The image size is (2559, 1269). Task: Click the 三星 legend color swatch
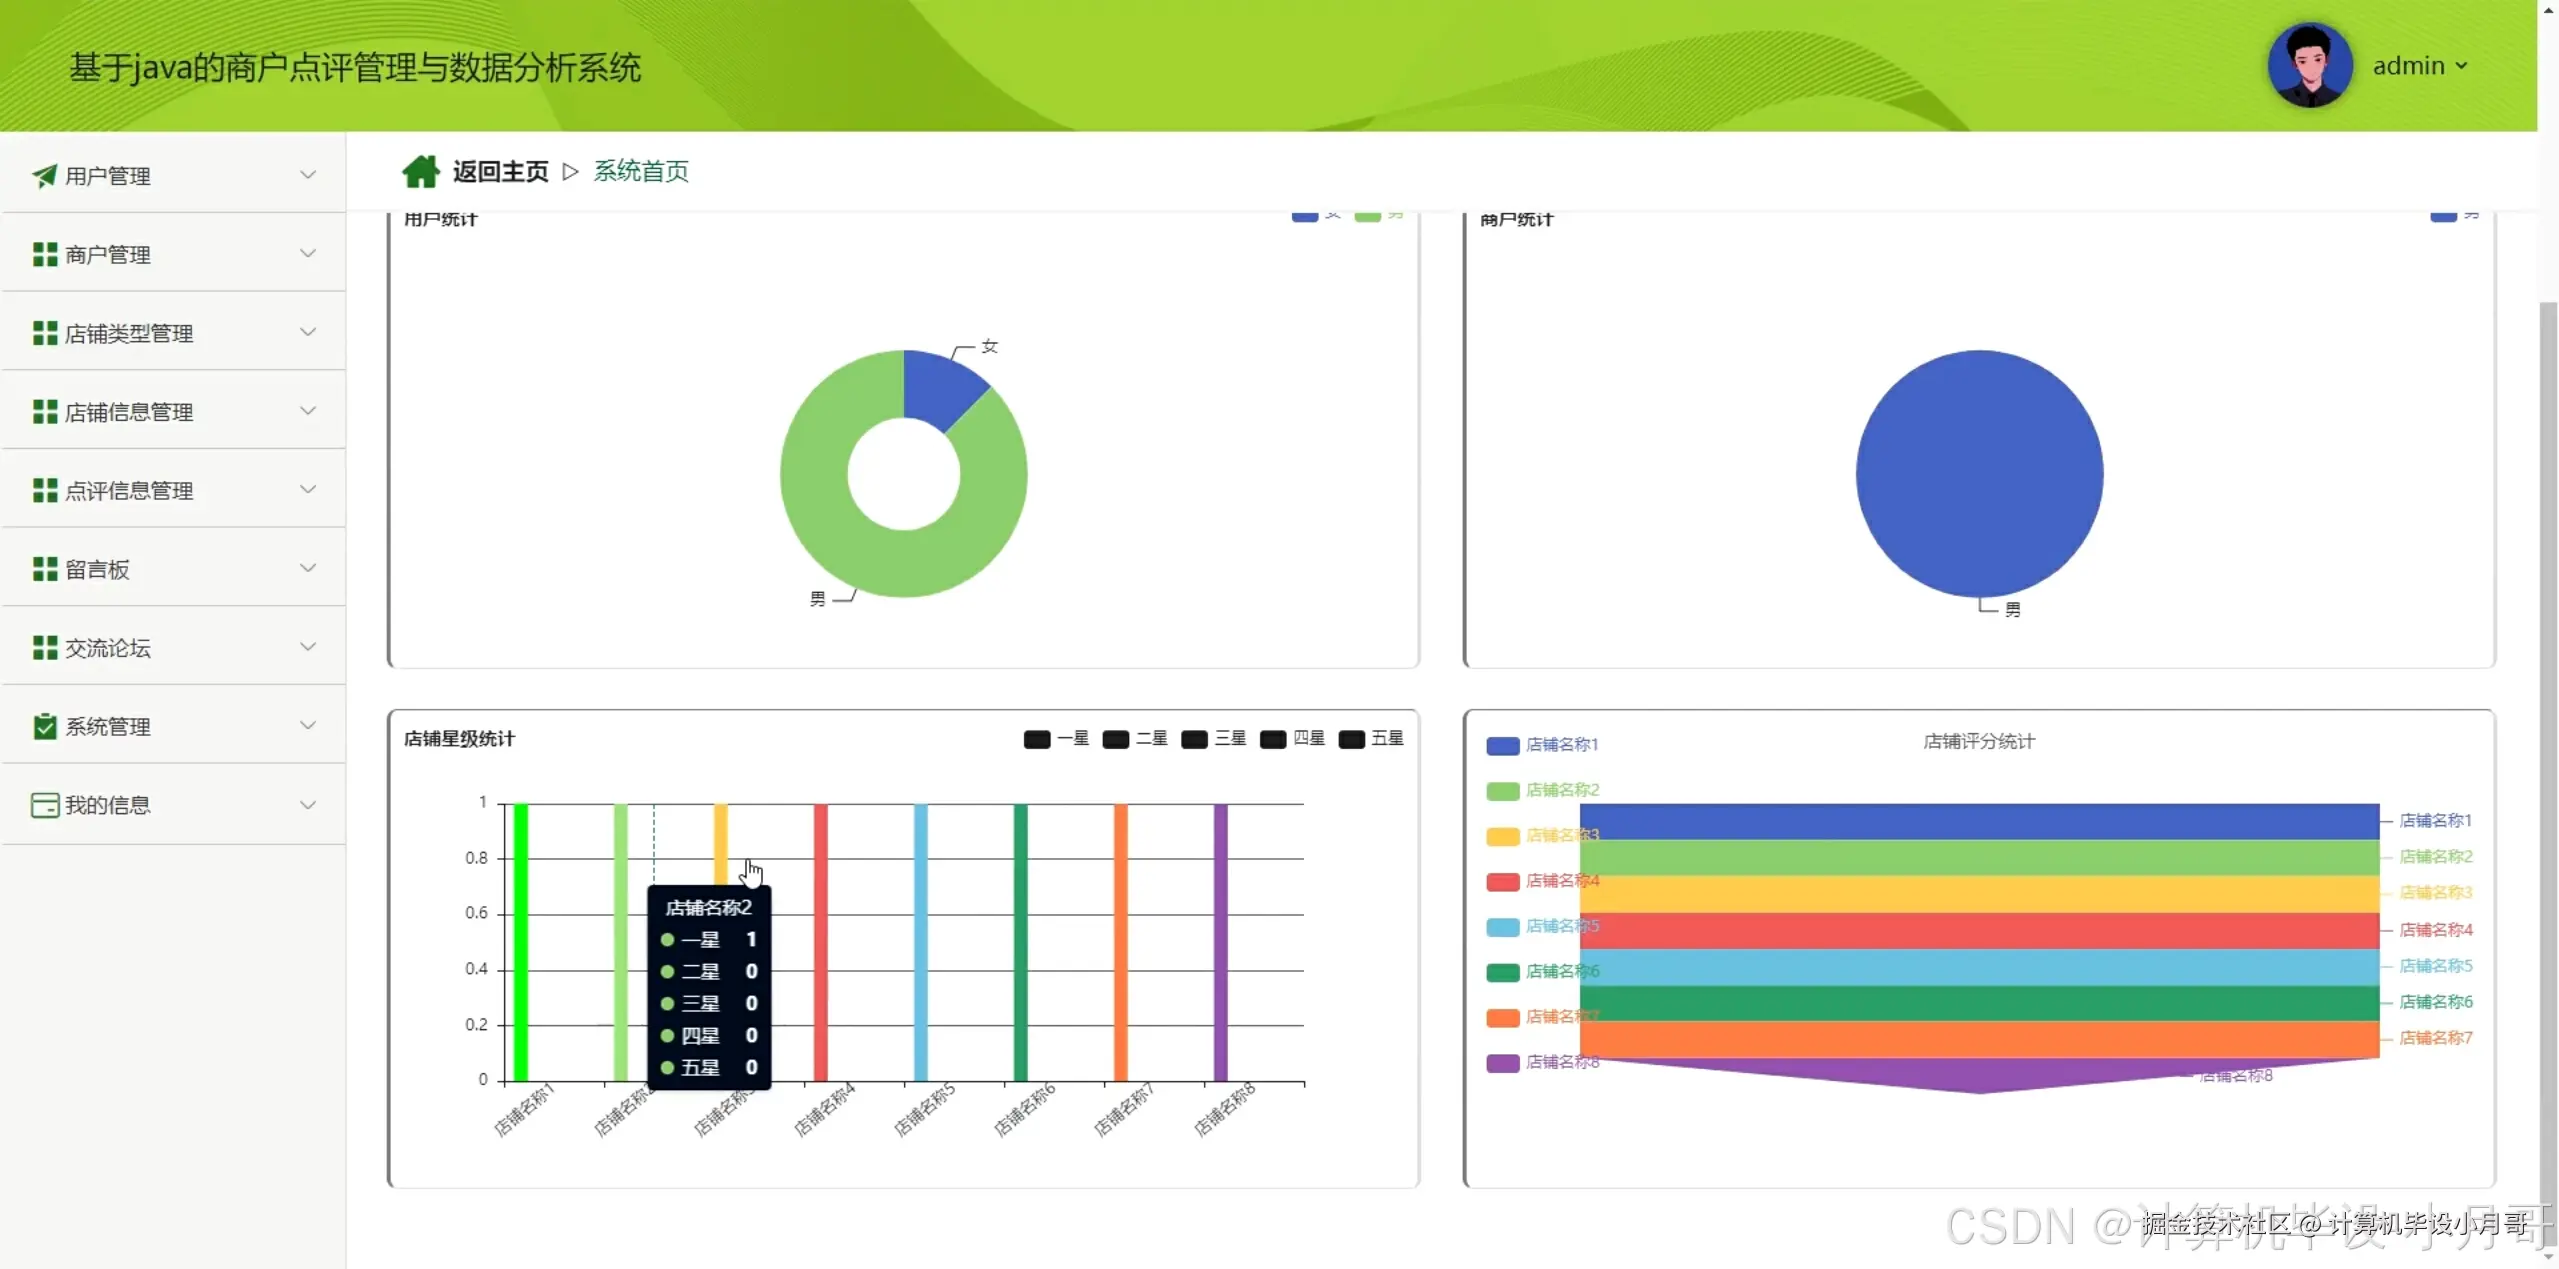pos(1193,739)
